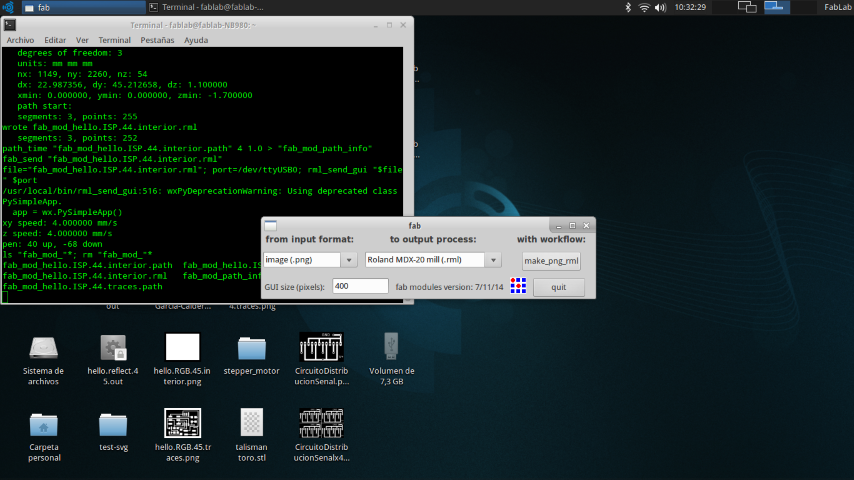Click the clock showing 10:32:29

(690, 7)
